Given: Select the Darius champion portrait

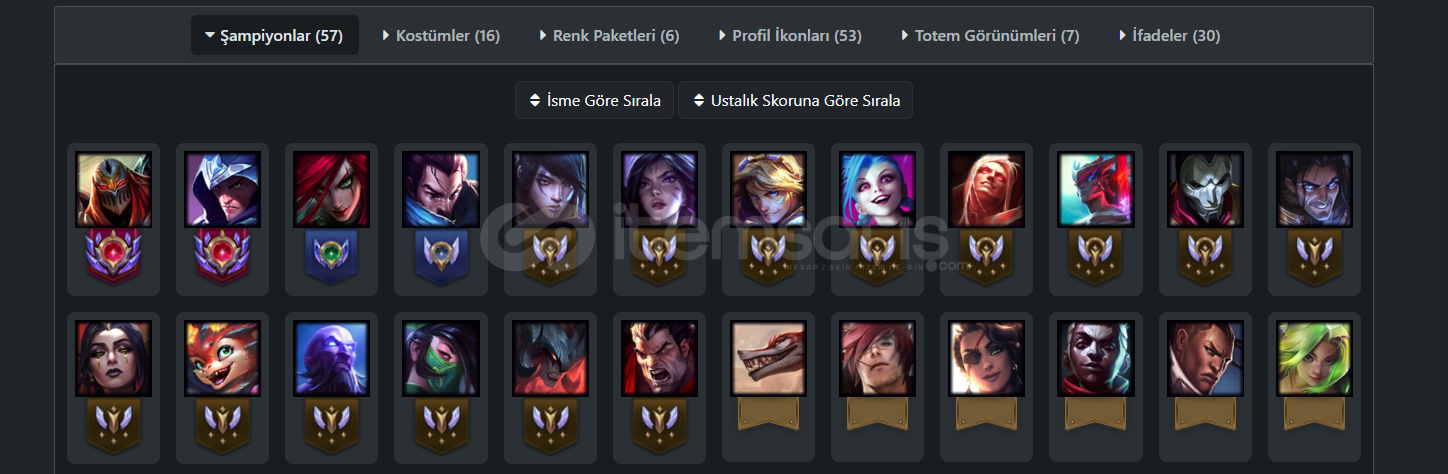Looking at the screenshot, I should point(659,358).
